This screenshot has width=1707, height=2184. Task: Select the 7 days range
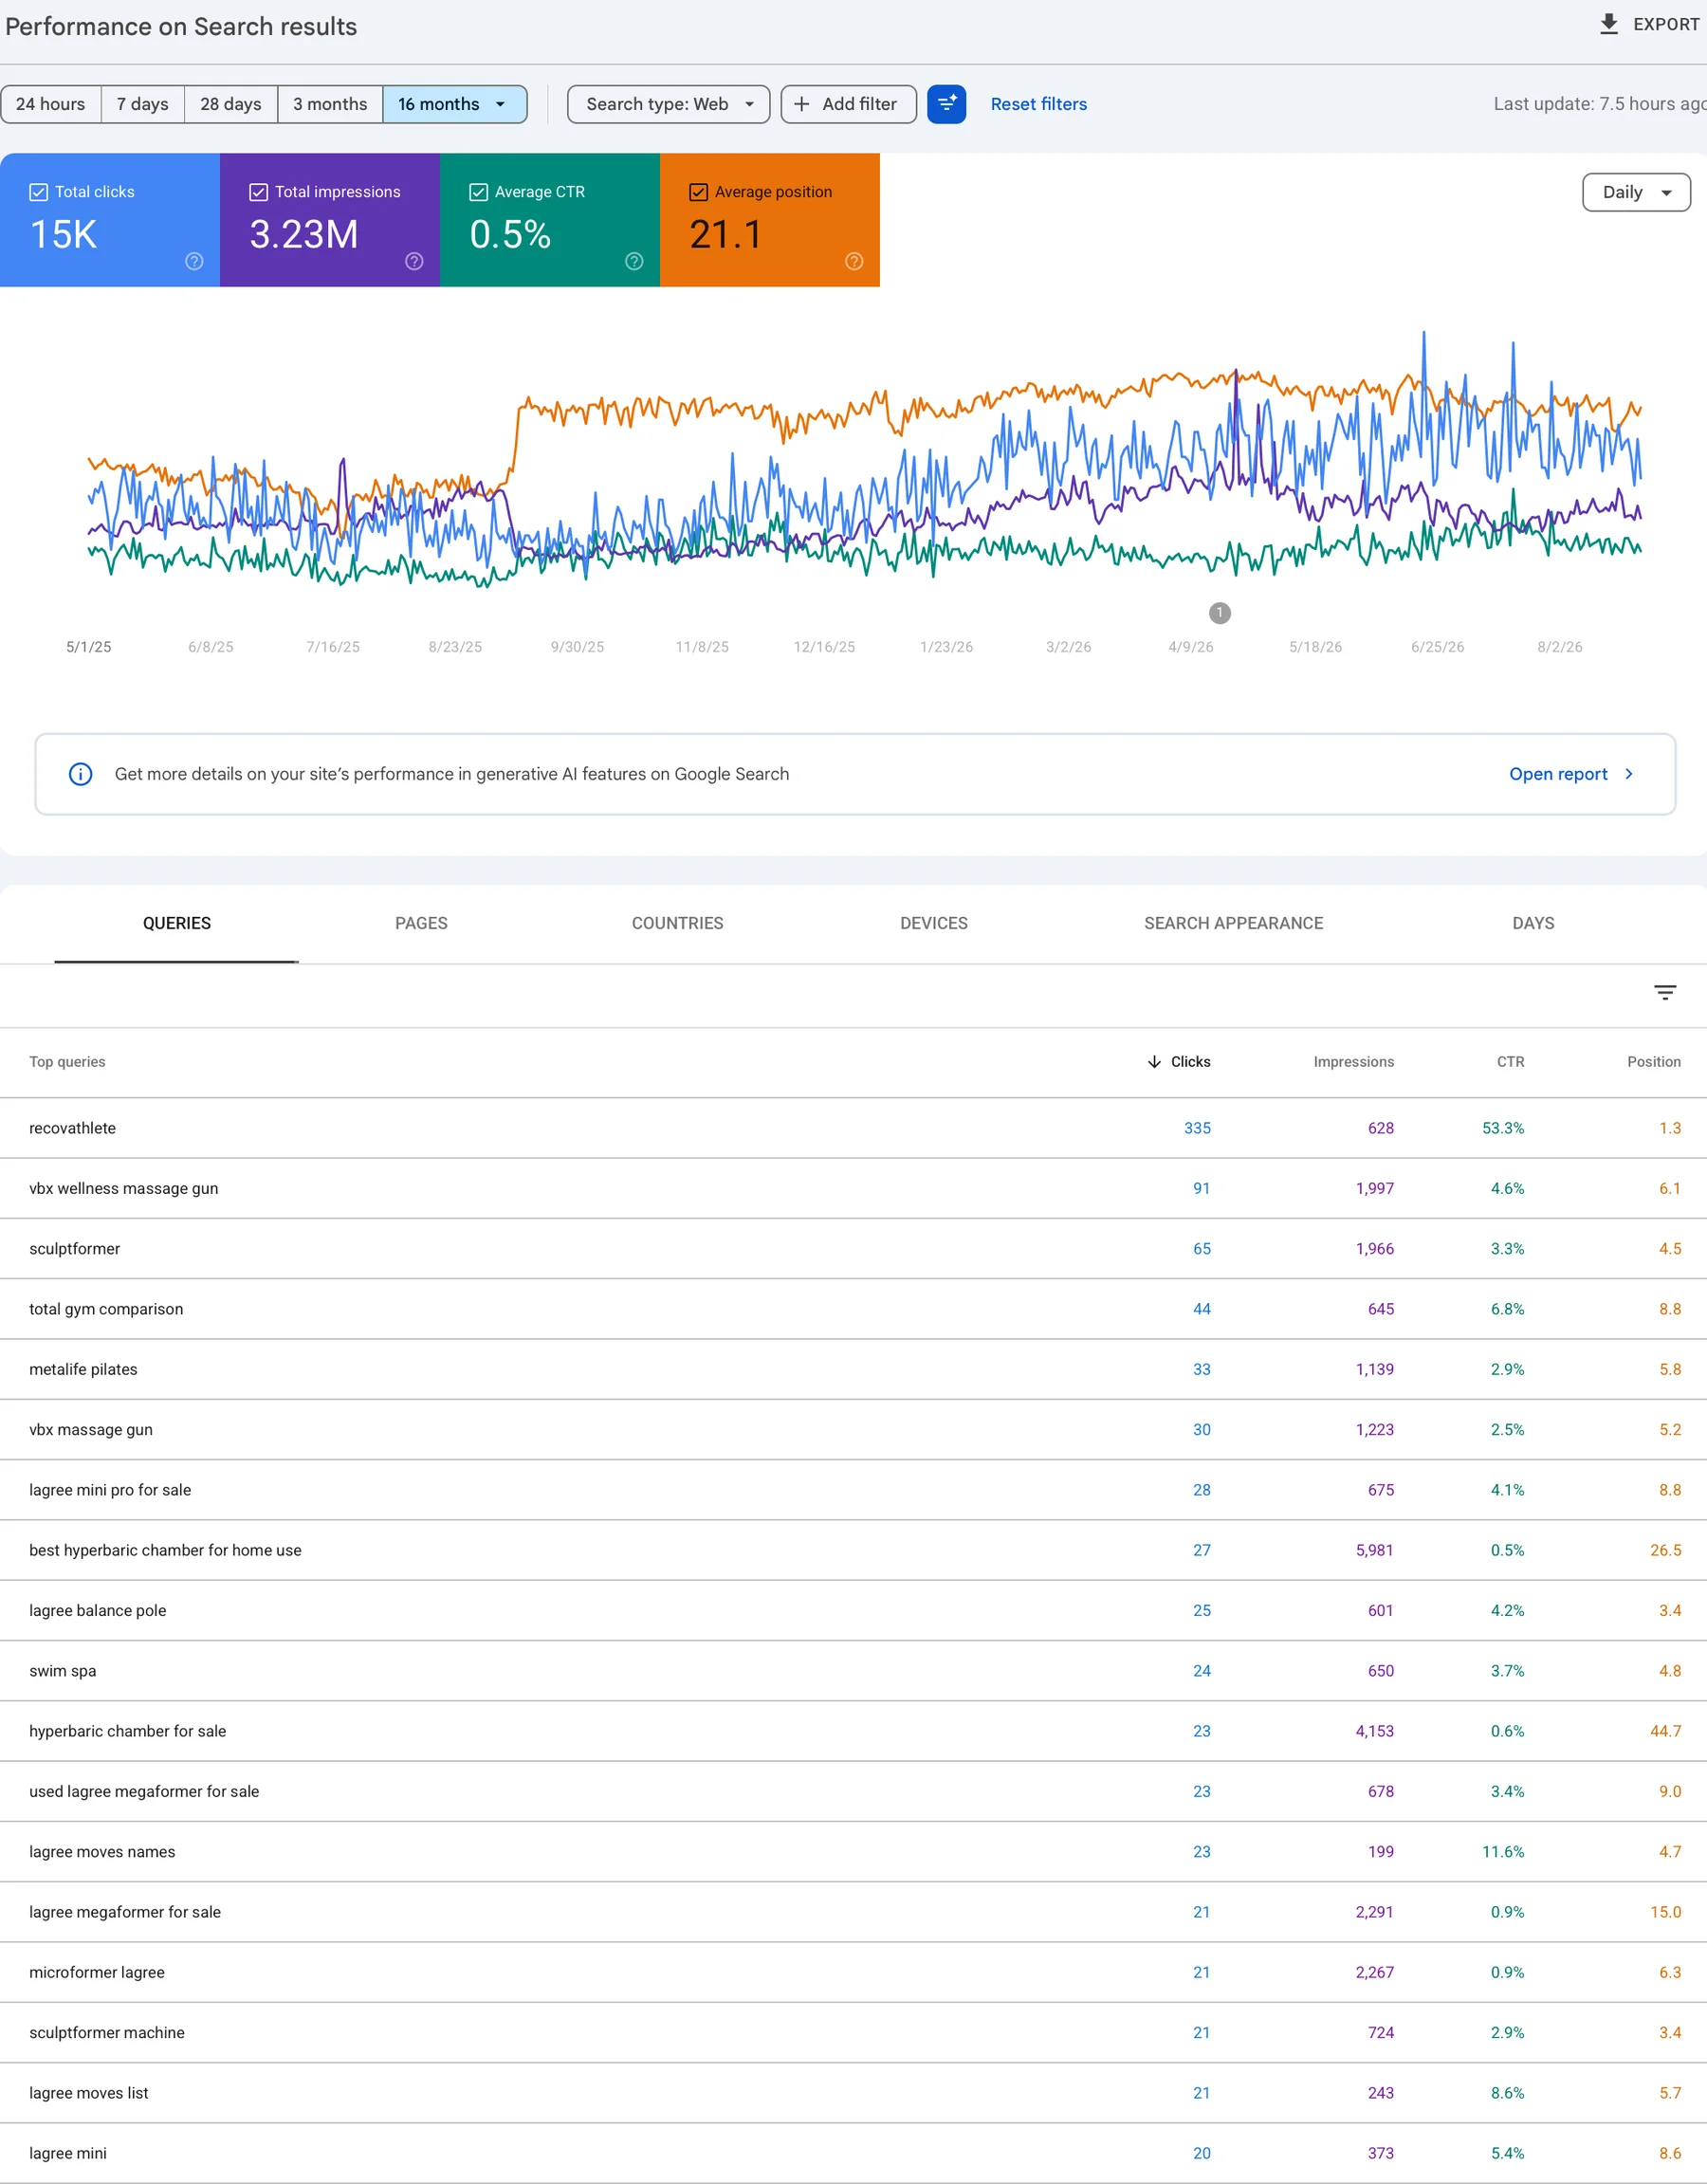[143, 104]
